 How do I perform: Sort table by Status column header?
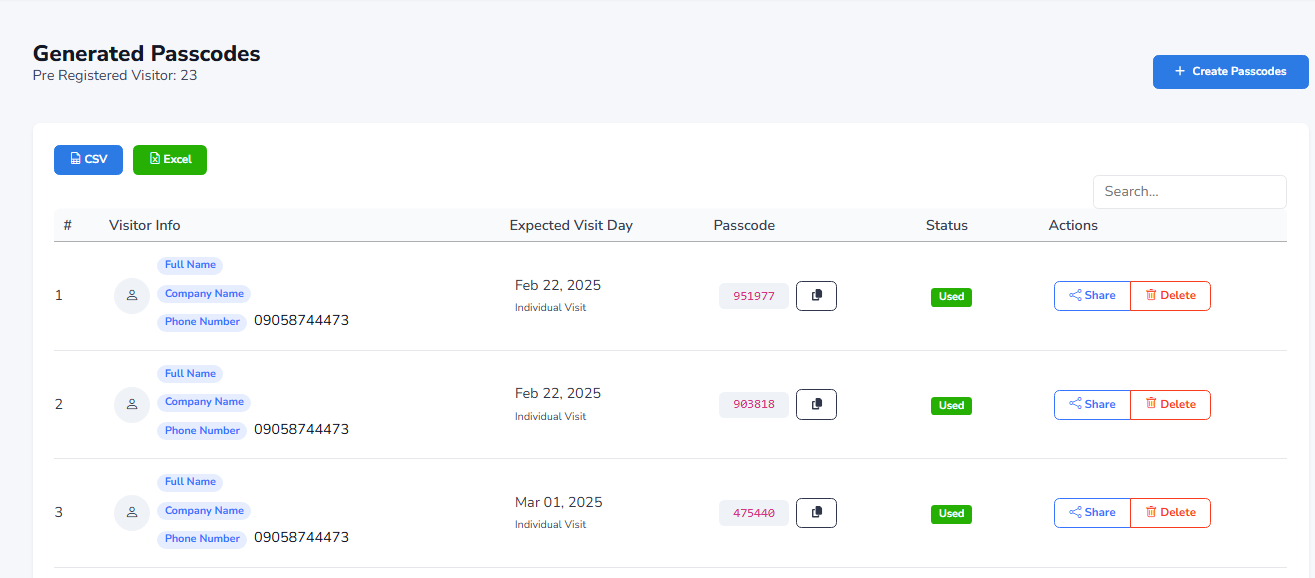pos(947,225)
